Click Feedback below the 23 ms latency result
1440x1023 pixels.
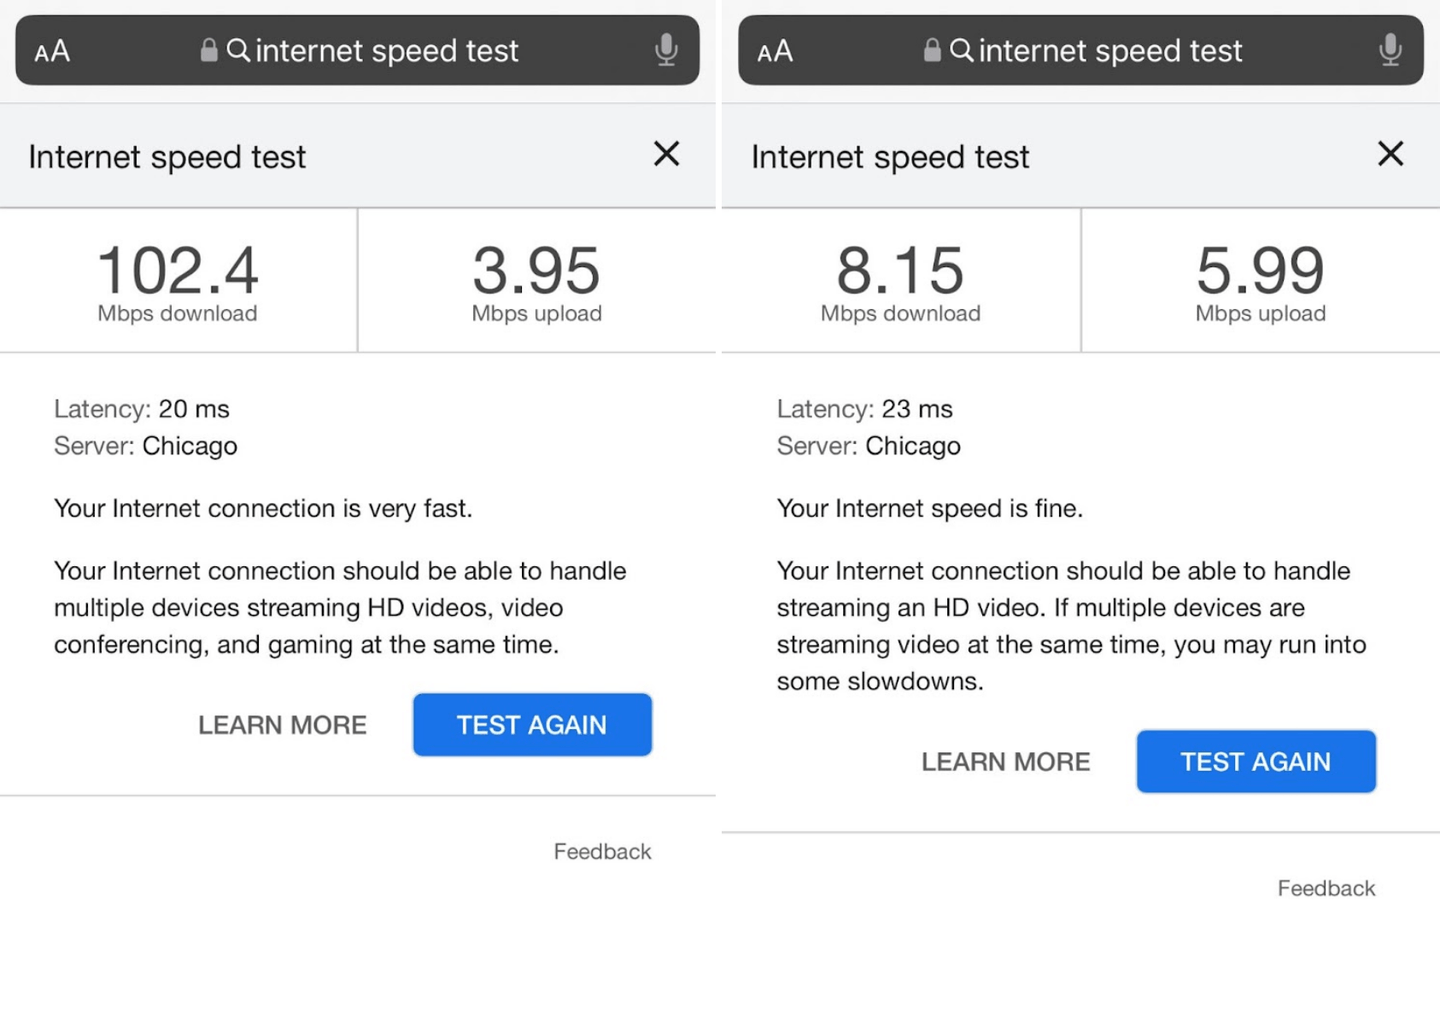pos(1326,888)
